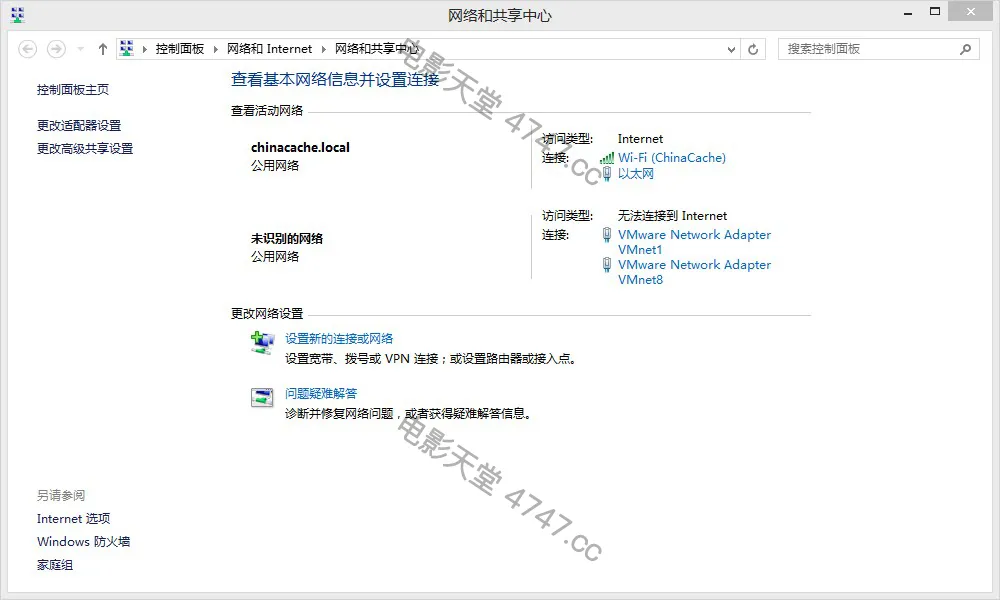Click the back navigation arrow button

click(28, 49)
